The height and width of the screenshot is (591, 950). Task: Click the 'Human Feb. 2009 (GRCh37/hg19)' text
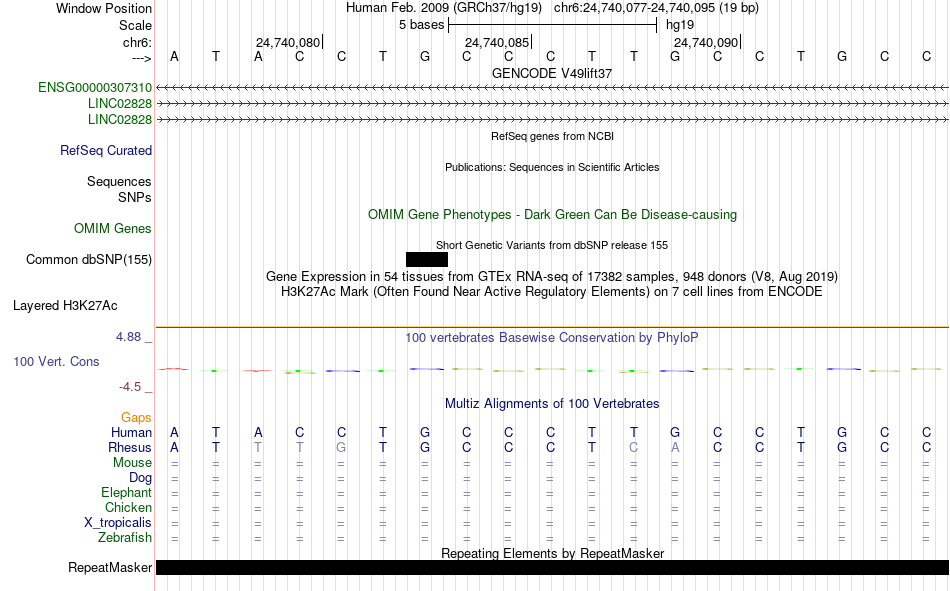point(446,8)
